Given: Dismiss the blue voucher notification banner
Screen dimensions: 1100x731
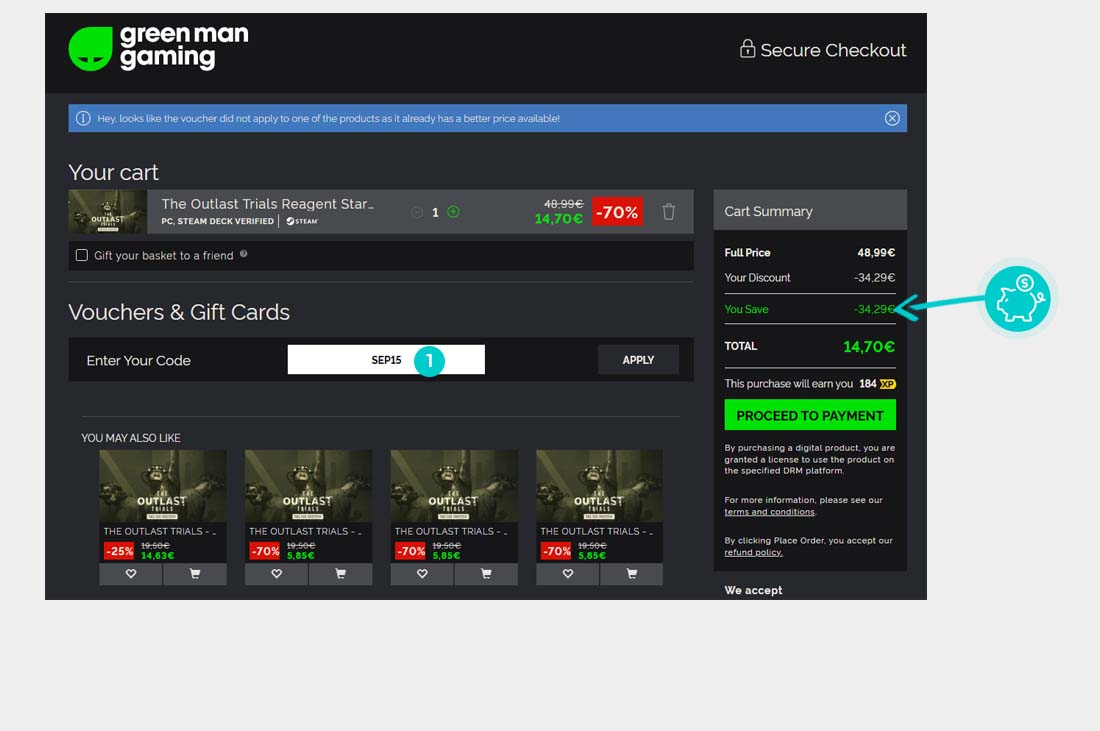Looking at the screenshot, I should point(892,118).
